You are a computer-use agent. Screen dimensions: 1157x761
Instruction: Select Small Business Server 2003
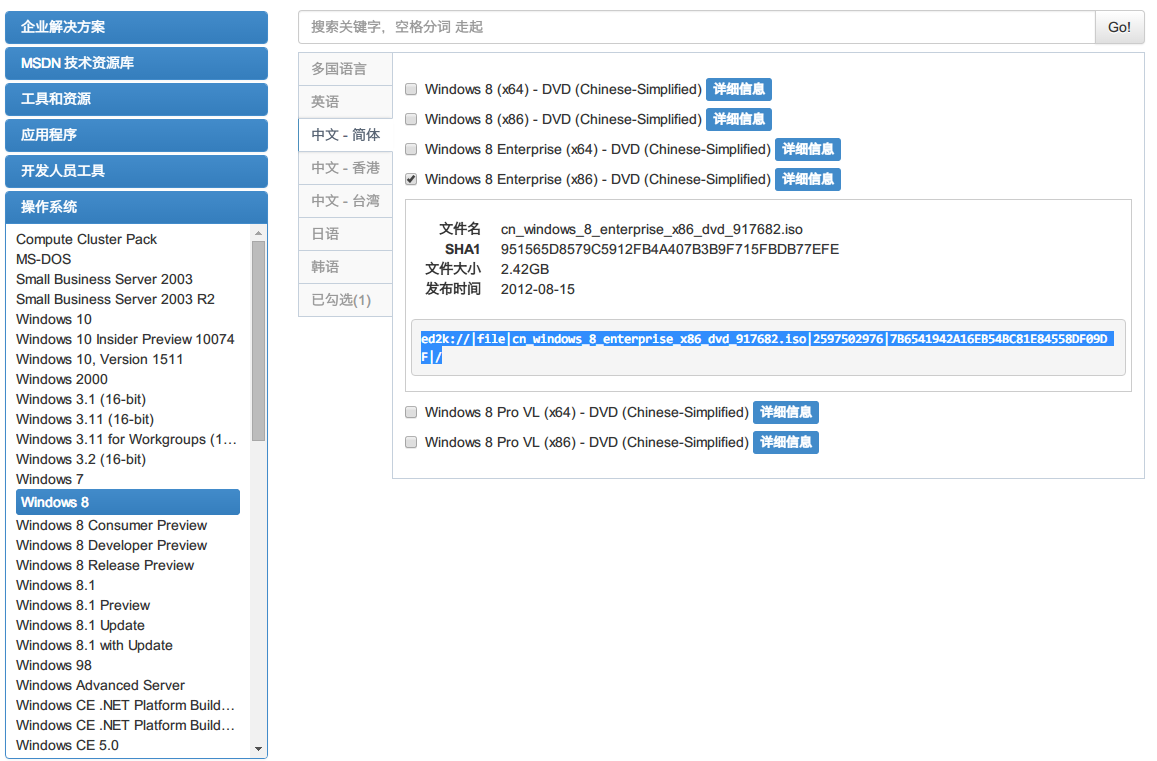pyautogui.click(x=104, y=279)
